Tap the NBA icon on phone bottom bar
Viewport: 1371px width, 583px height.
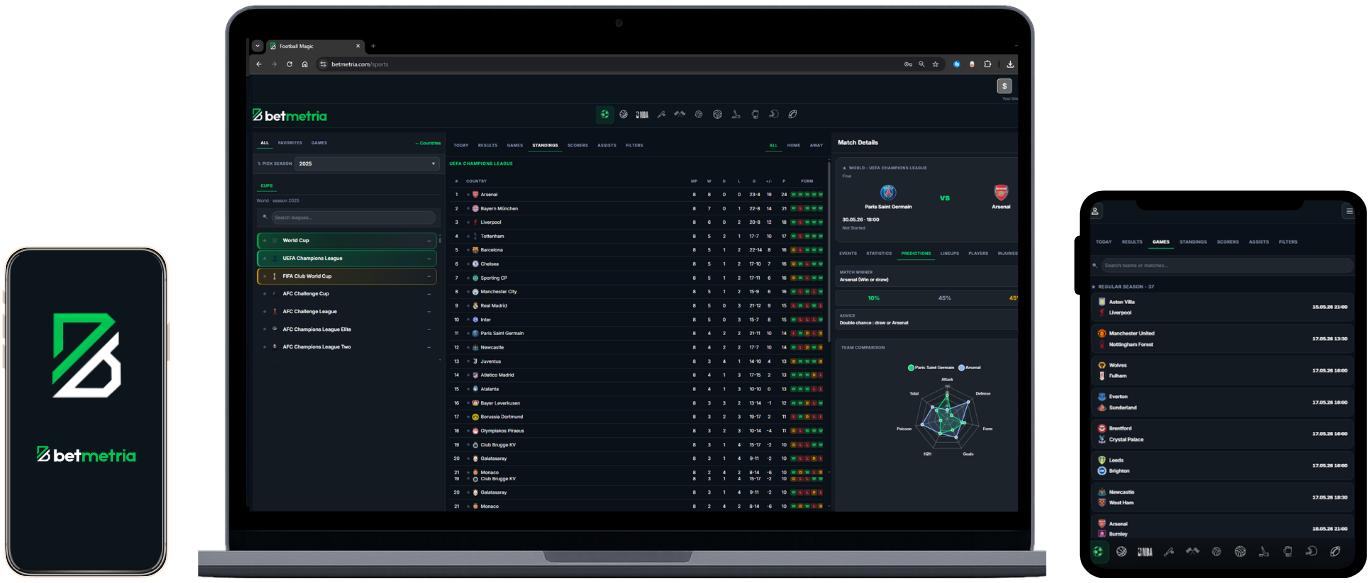[x=1145, y=551]
